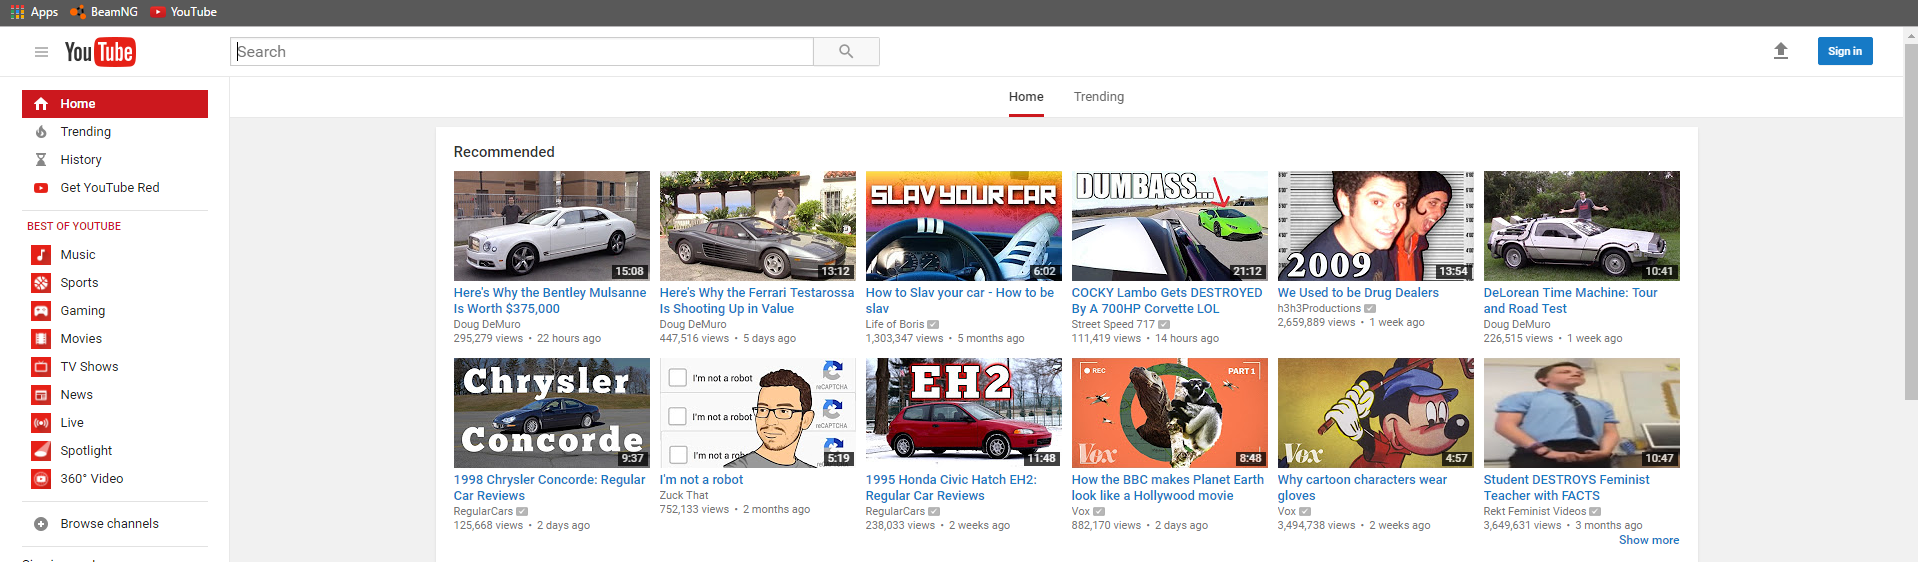Select Trending in the sidebar
This screenshot has width=1918, height=562.
115,132
